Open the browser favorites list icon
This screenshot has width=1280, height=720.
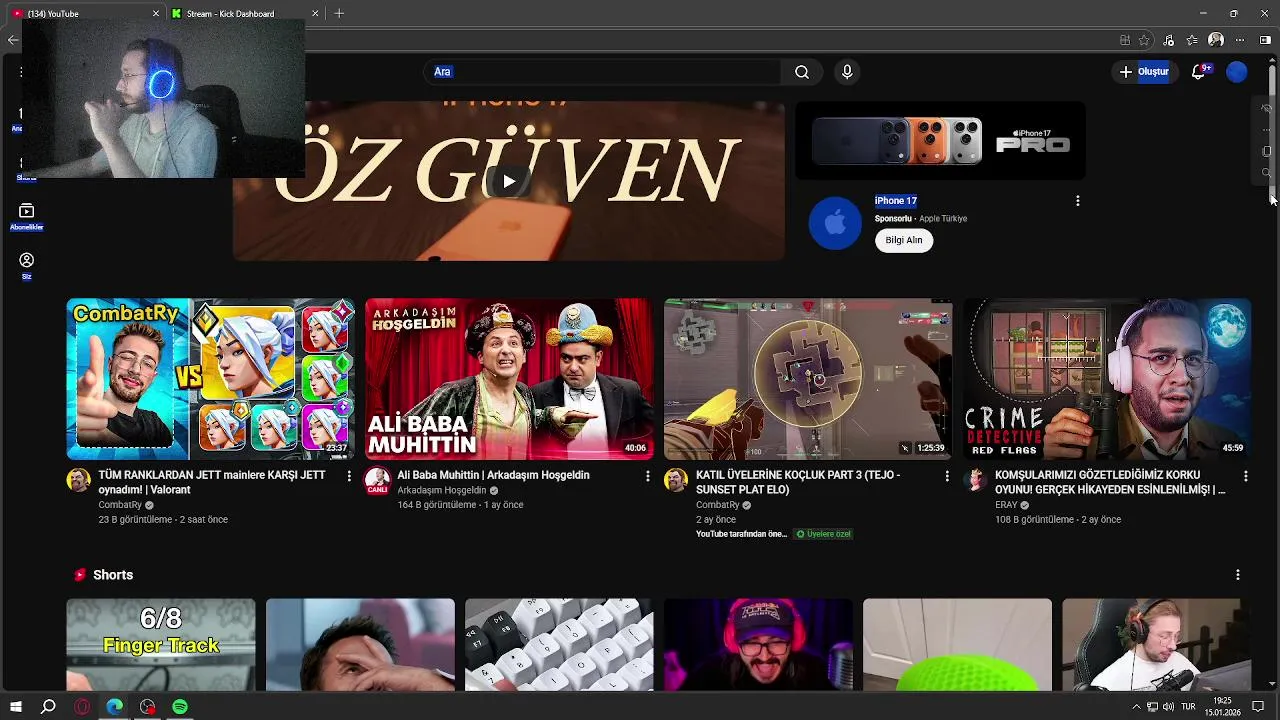1192,40
